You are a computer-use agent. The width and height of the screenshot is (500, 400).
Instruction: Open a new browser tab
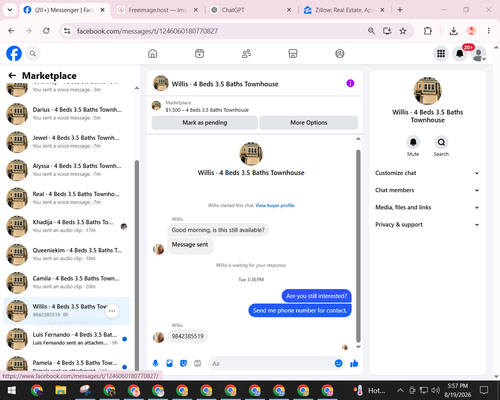(400, 10)
